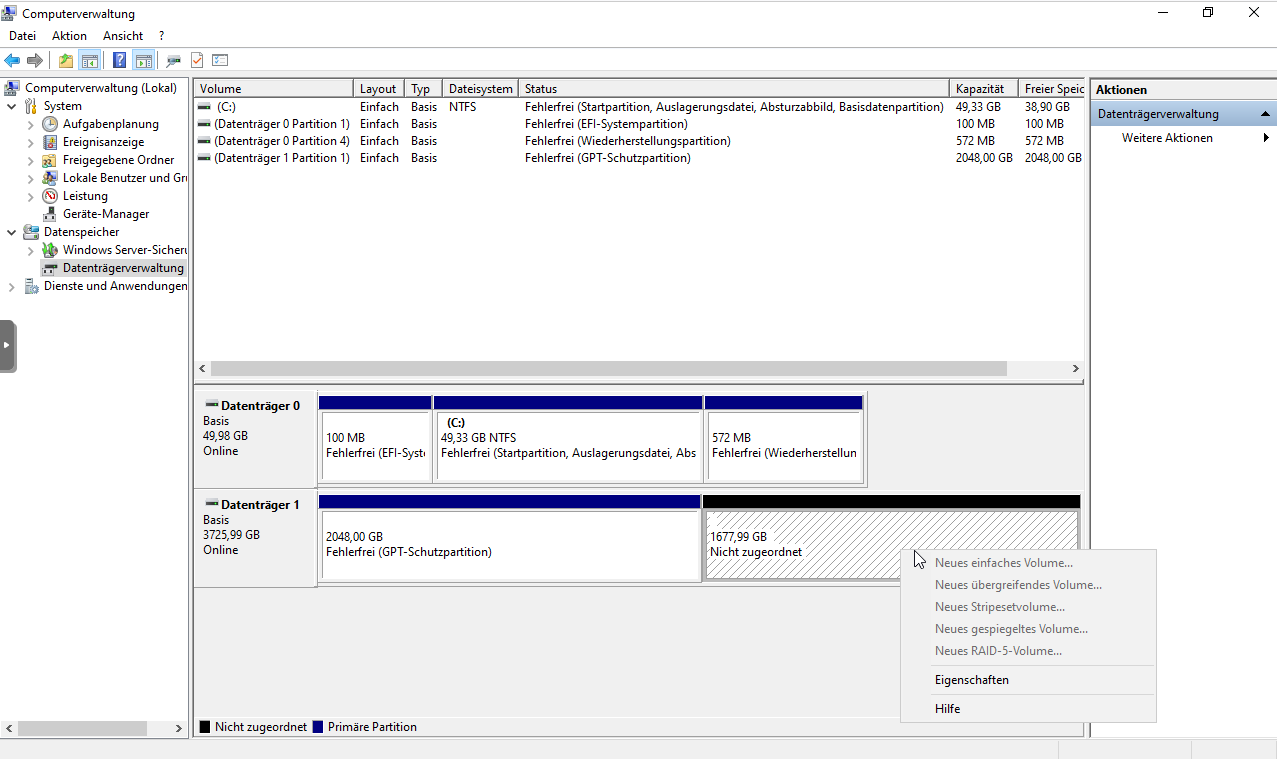Viewport: 1277px width, 759px height.
Task: Open the ? help menu
Action: (x=161, y=36)
